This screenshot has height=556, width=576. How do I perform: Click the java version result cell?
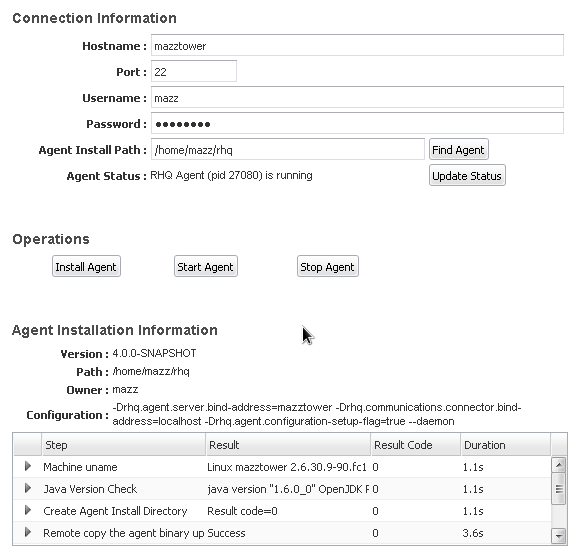[288, 489]
